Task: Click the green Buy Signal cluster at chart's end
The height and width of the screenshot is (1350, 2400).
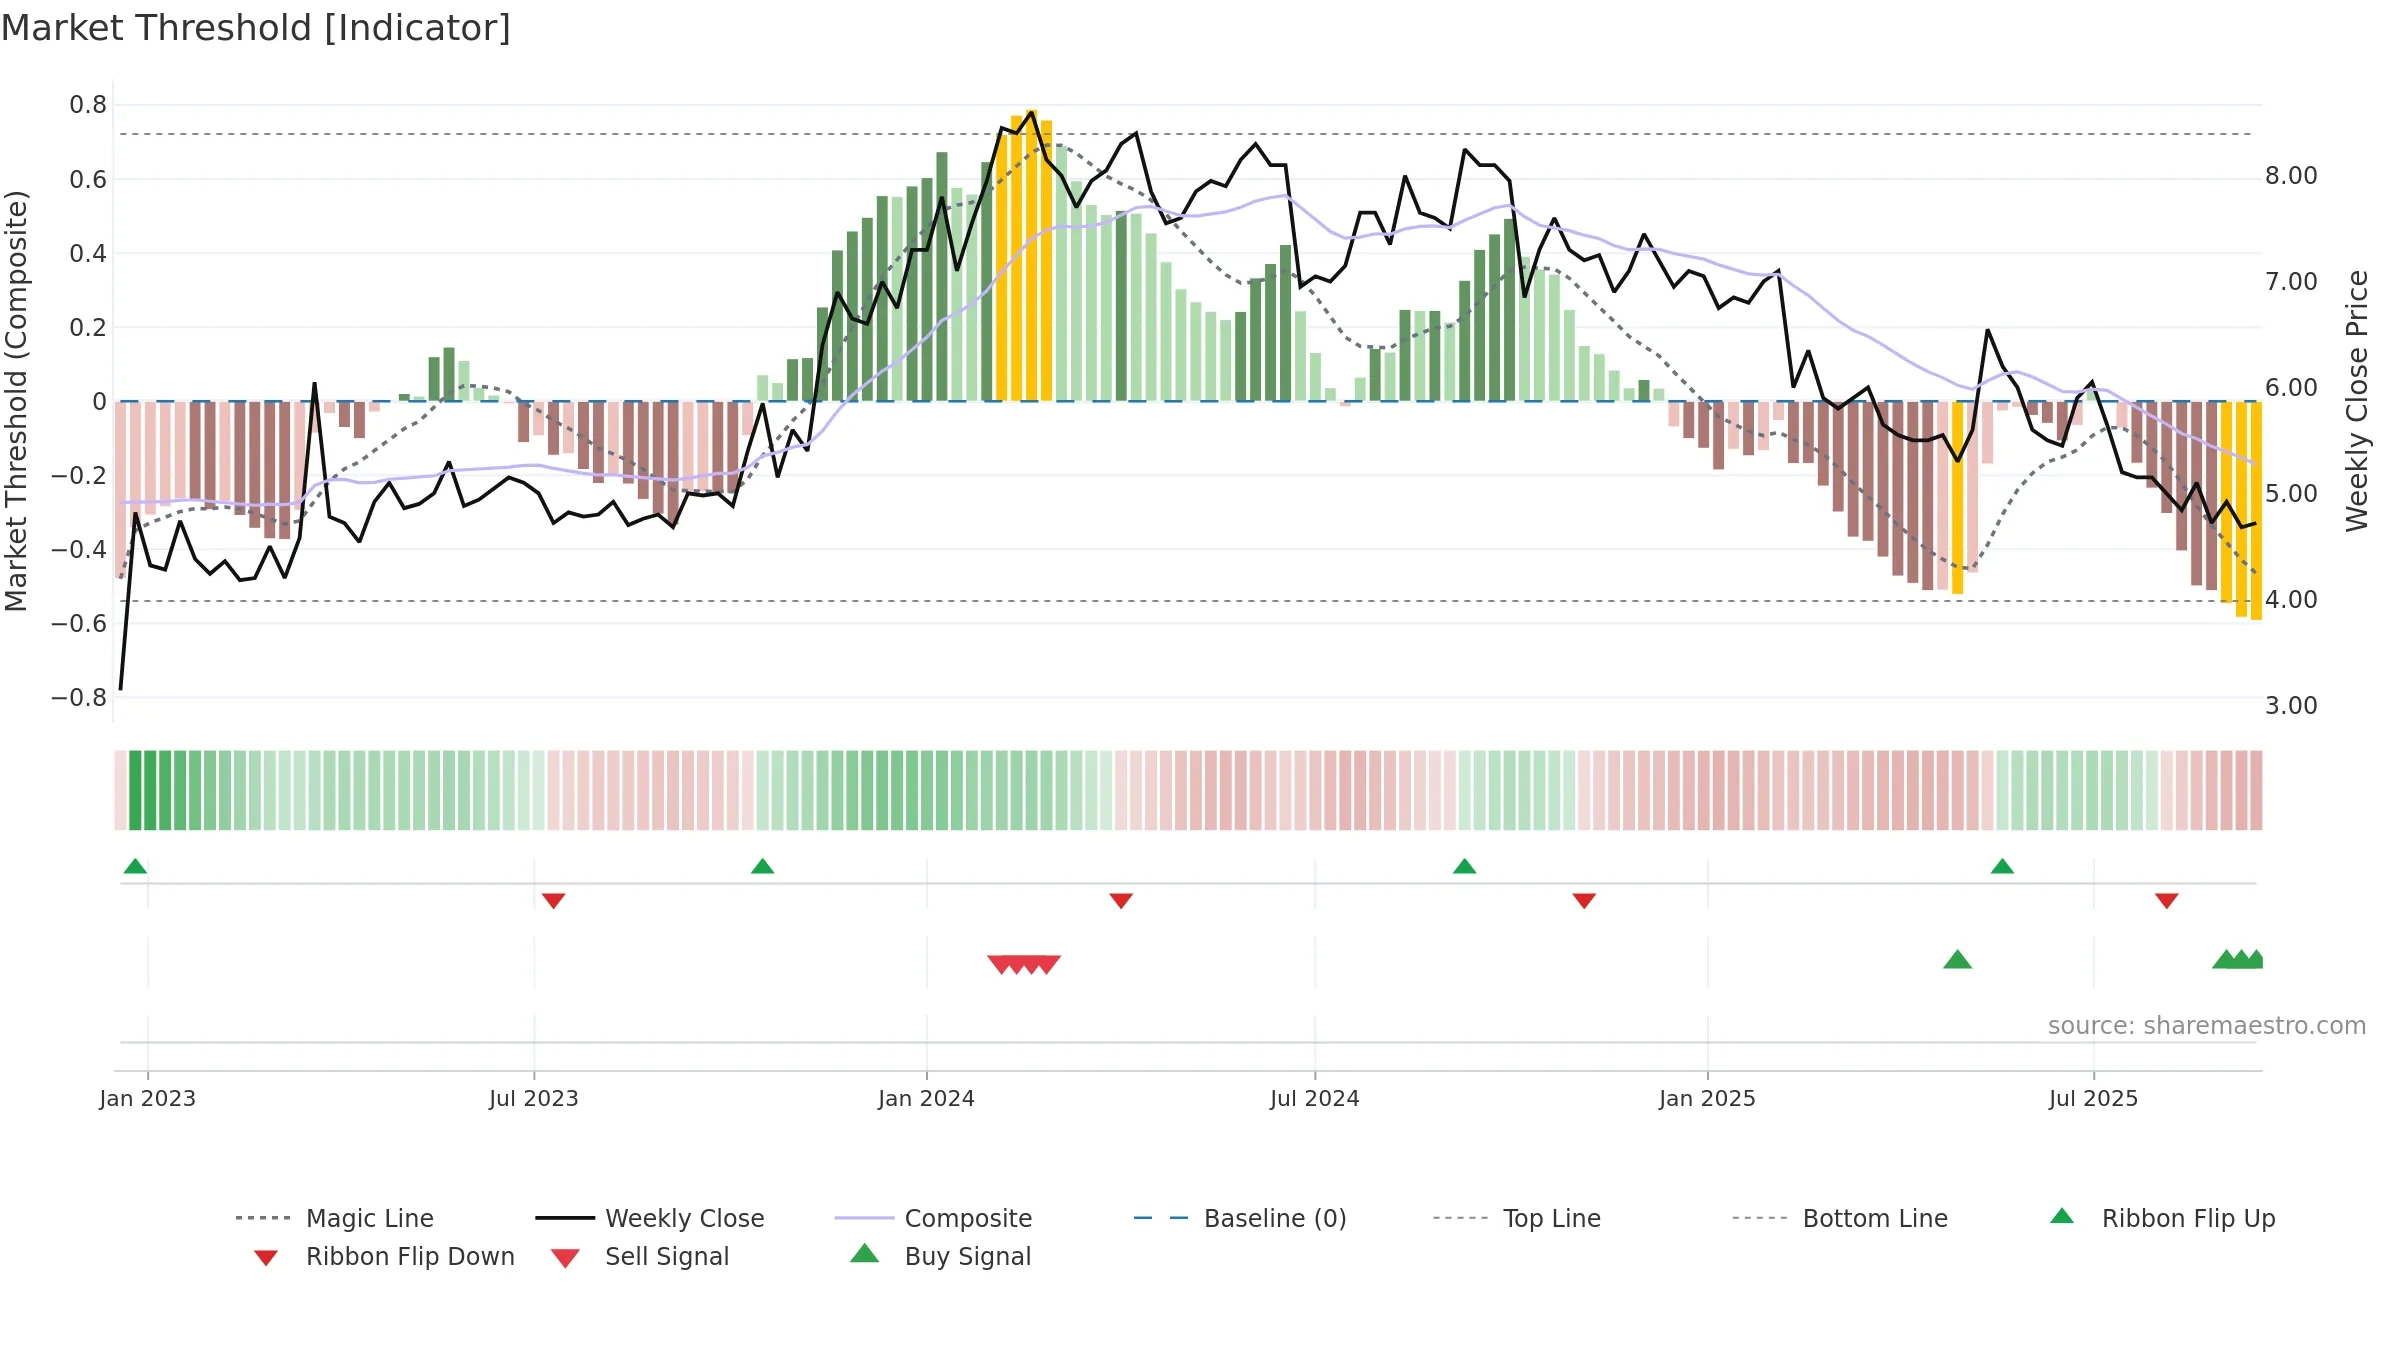Action: pyautogui.click(x=2238, y=960)
